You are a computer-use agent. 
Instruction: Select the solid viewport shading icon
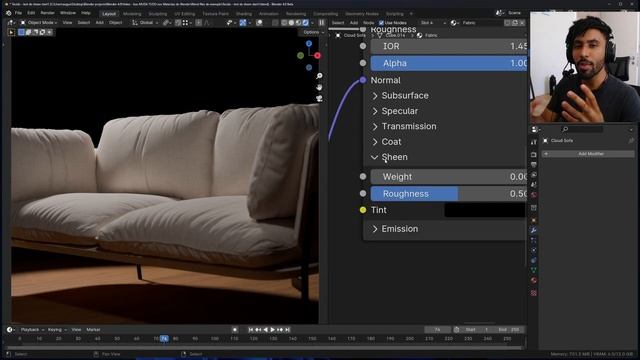tap(291, 23)
